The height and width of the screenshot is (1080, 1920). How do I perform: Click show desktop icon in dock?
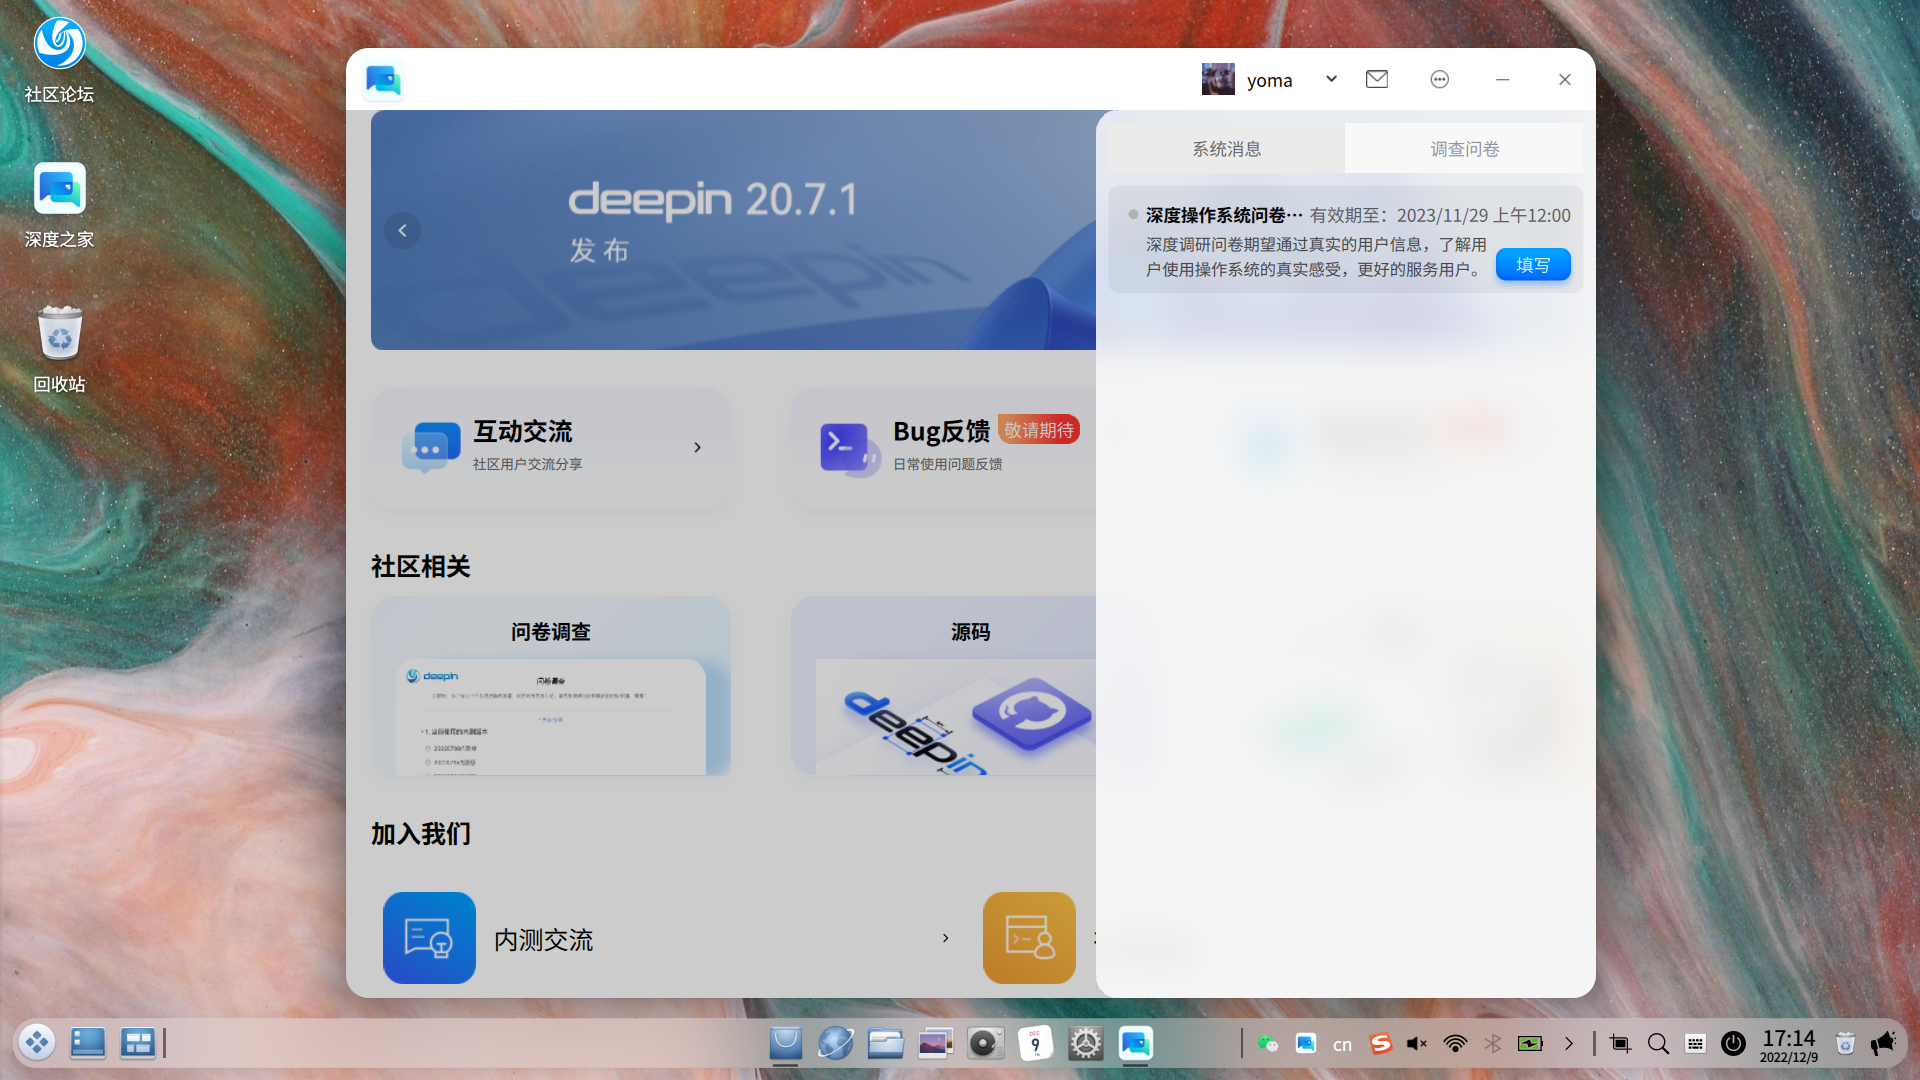(x=87, y=1043)
